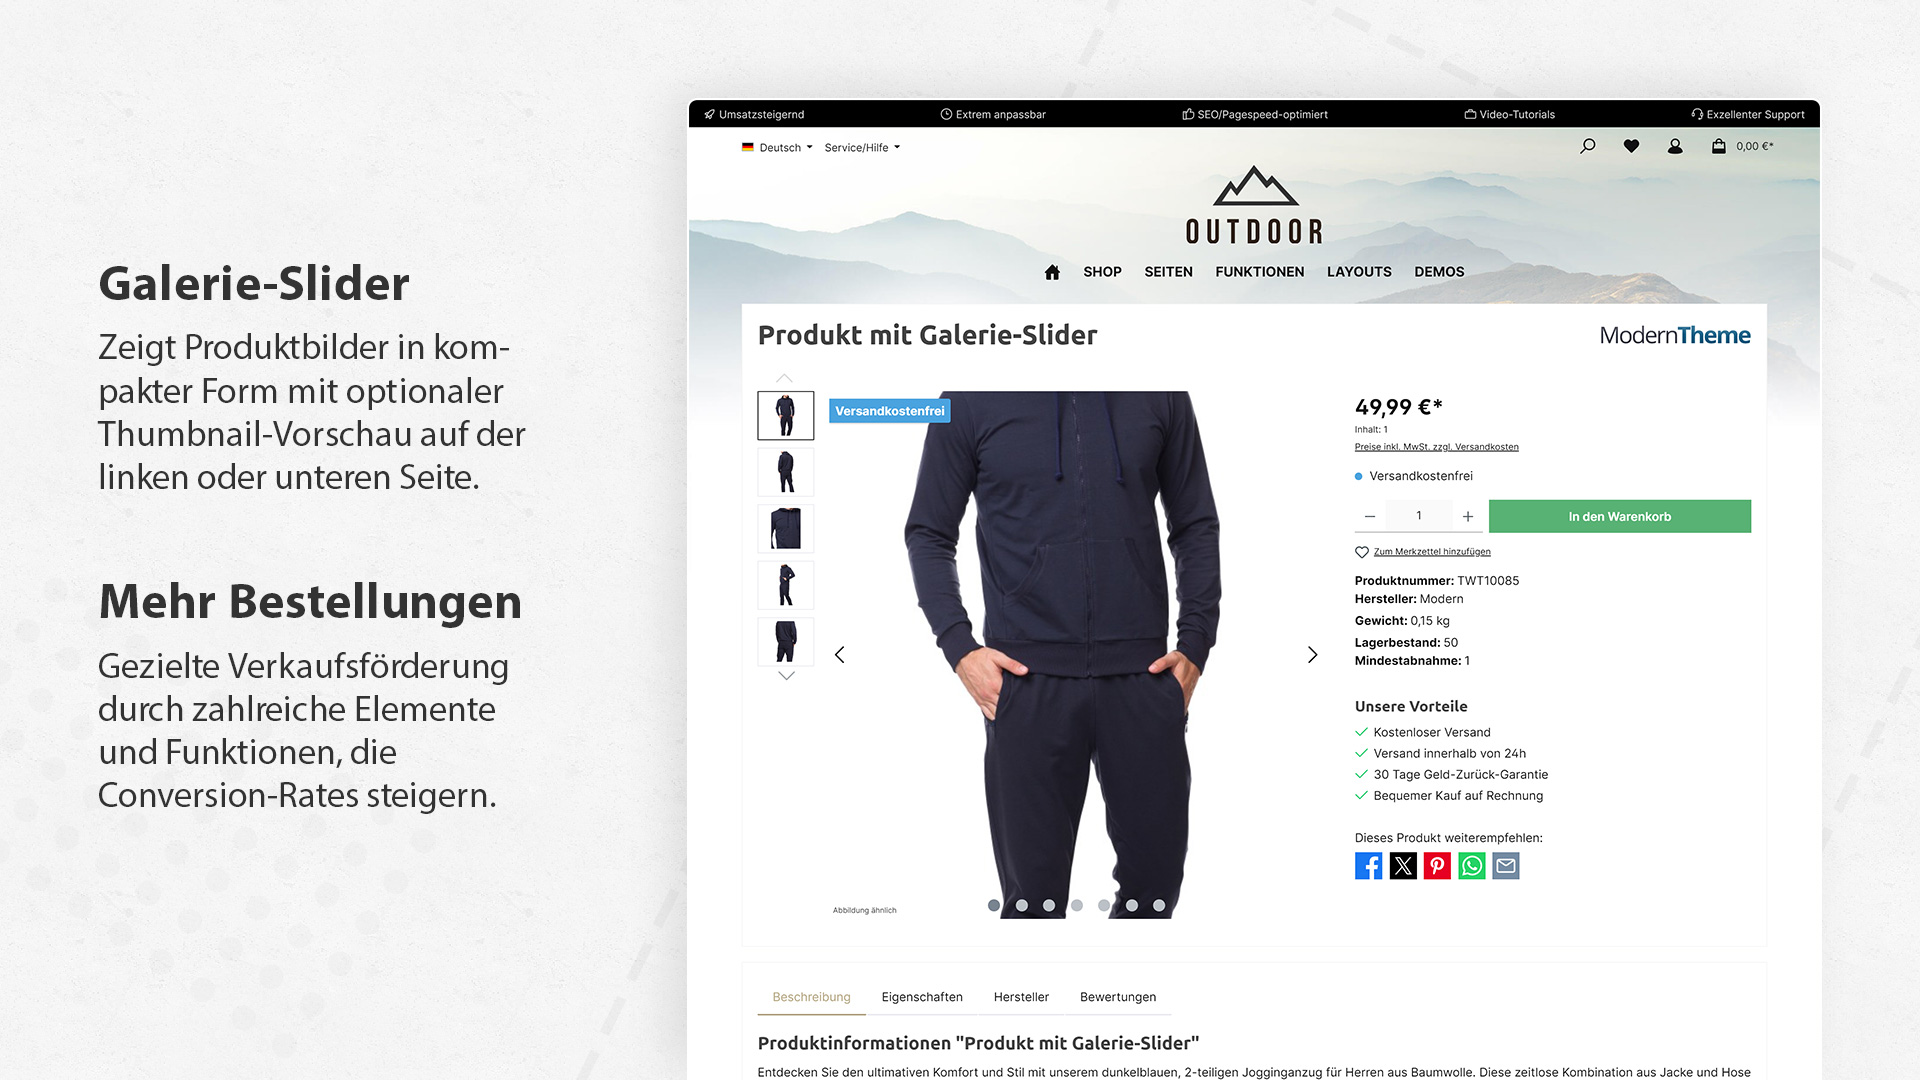This screenshot has height=1080, width=1920.
Task: Open the FUNKTIONEN menu item
Action: pyautogui.click(x=1259, y=272)
